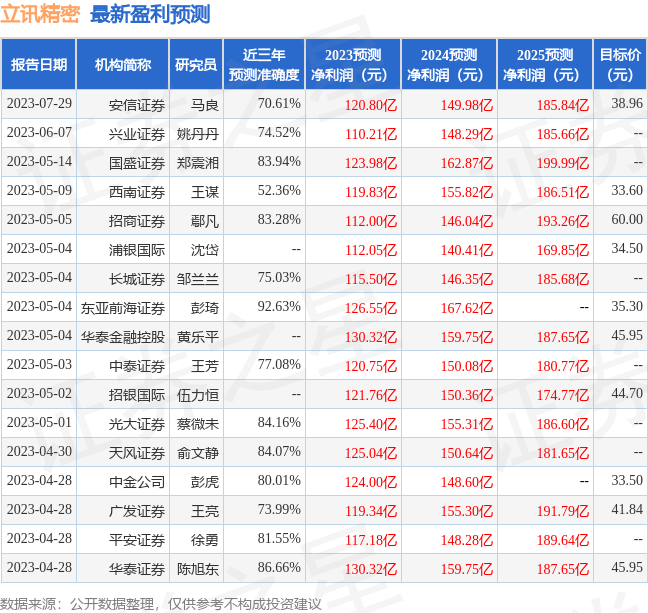Select the 2023预测净利润 column header
This screenshot has height=613, width=648.
click(353, 64)
